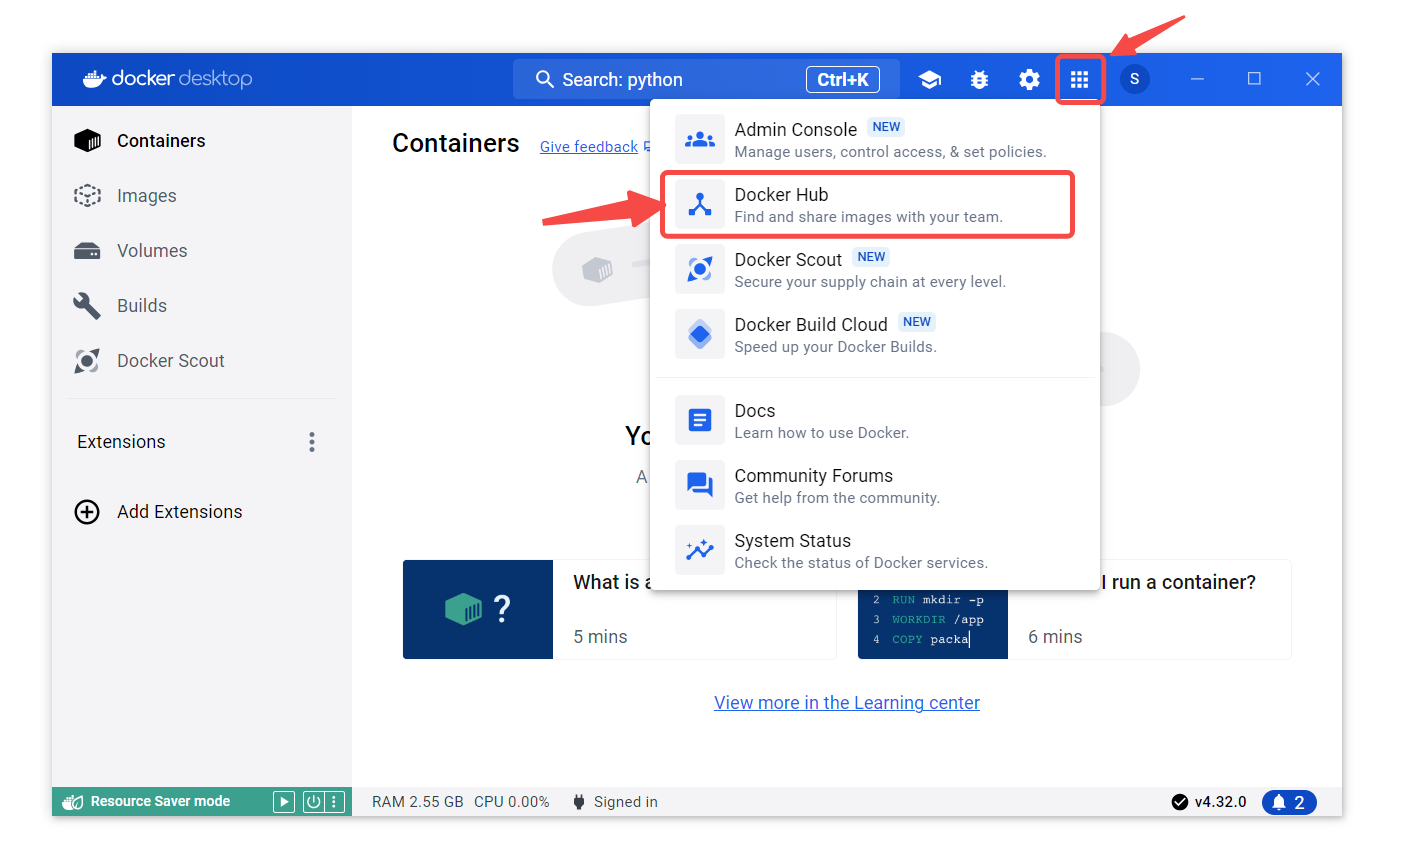Viewport: 1410px width, 864px height.
Task: Click the Docker Scout sidebar icon
Action: click(88, 361)
